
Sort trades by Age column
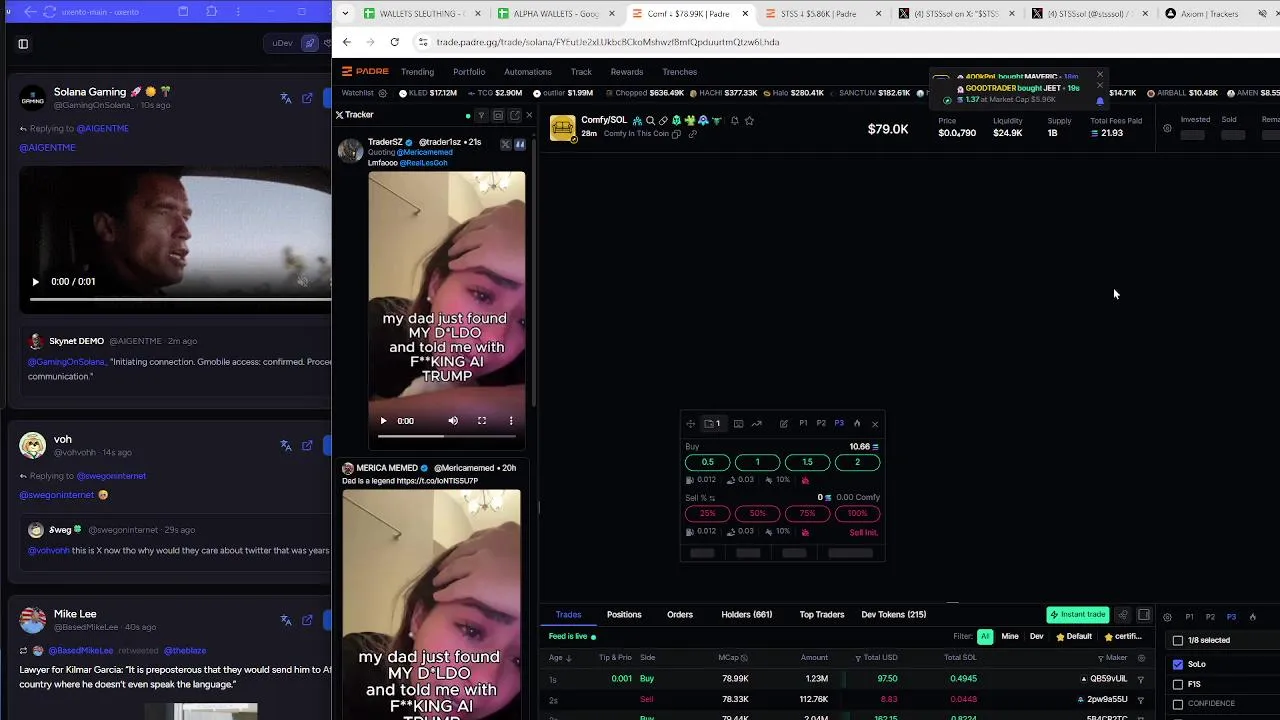[x=560, y=657]
